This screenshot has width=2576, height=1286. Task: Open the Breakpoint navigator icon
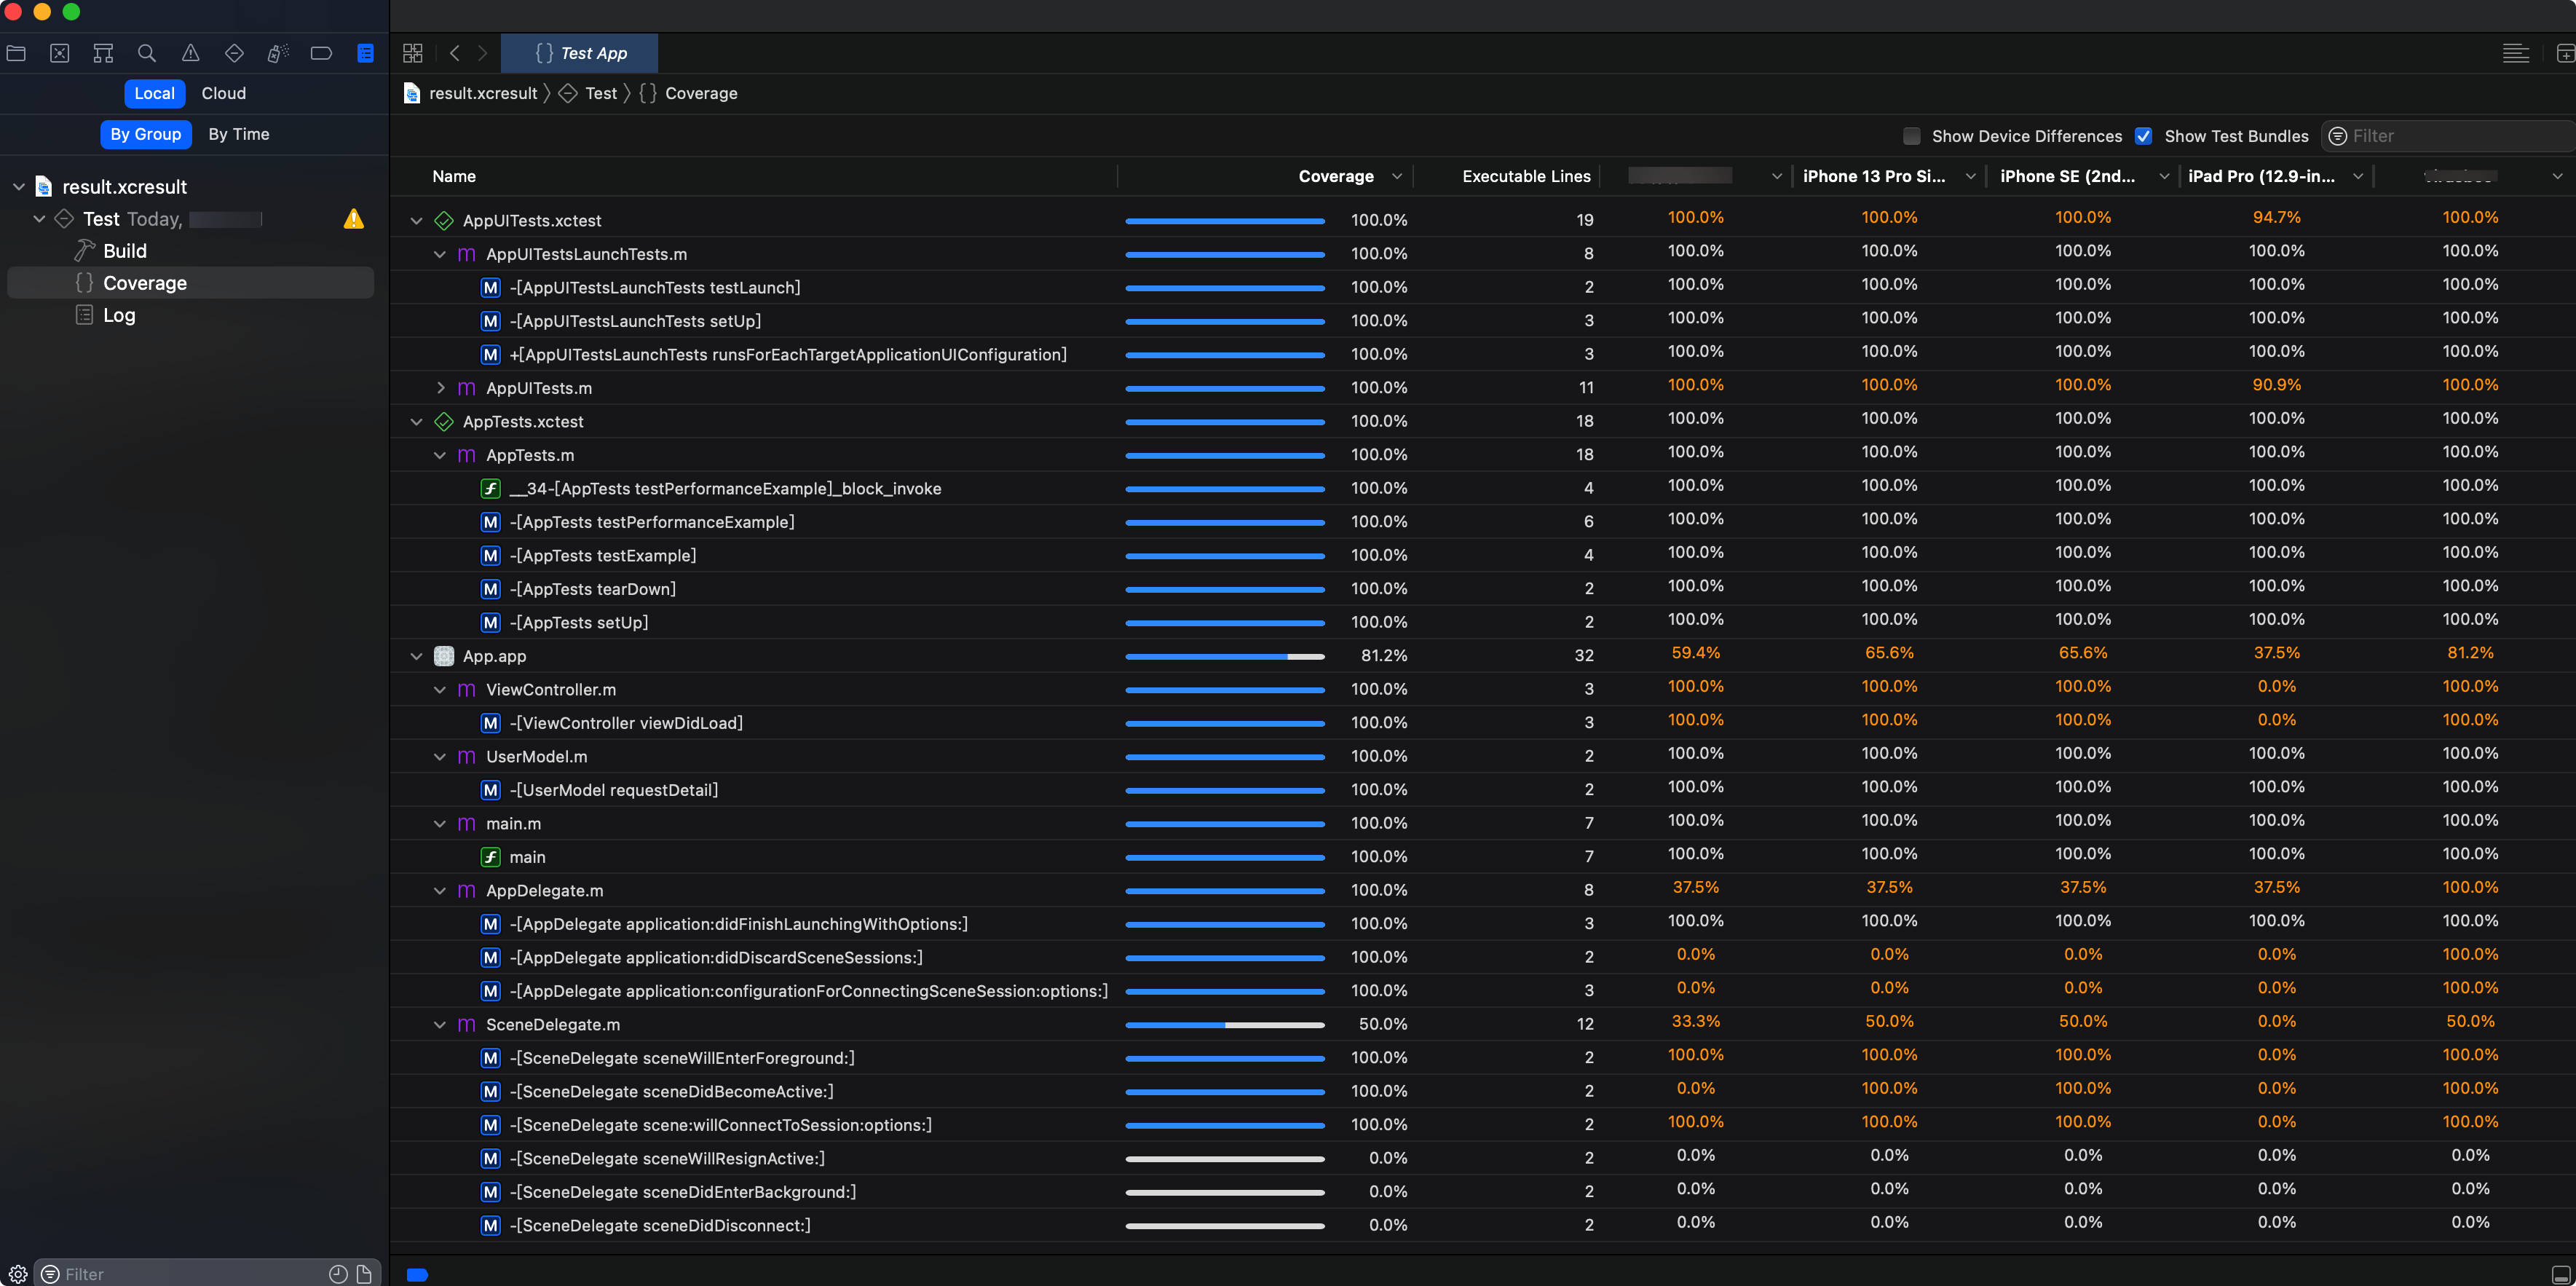tap(321, 53)
